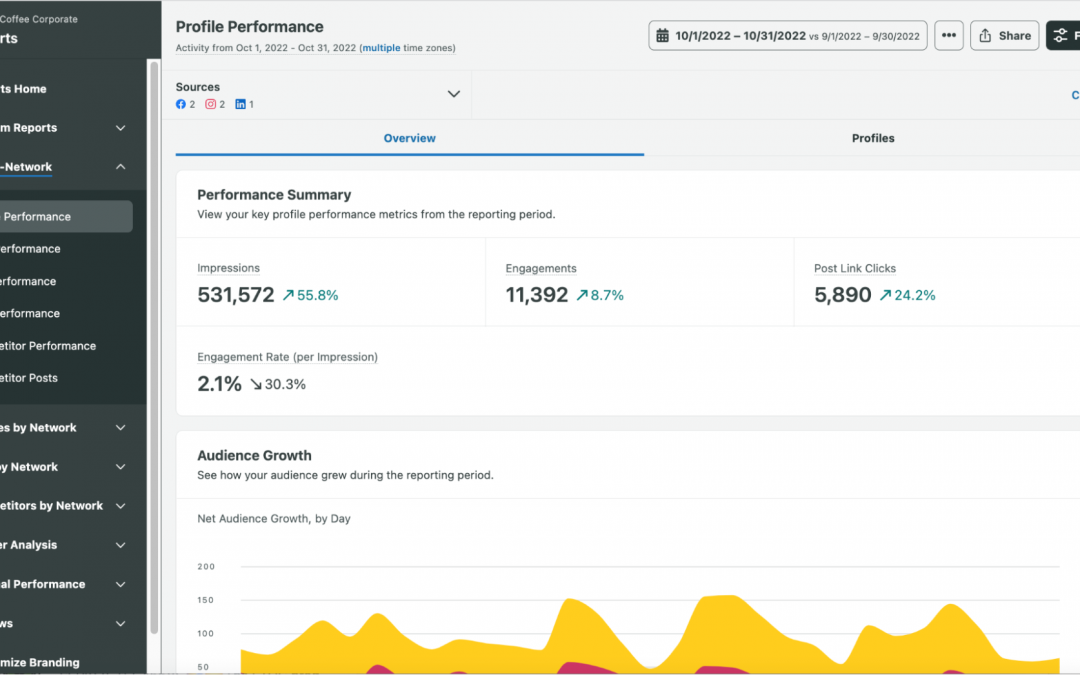This screenshot has height=675, width=1080.
Task: Expand the Sources dropdown chevron
Action: click(x=453, y=94)
